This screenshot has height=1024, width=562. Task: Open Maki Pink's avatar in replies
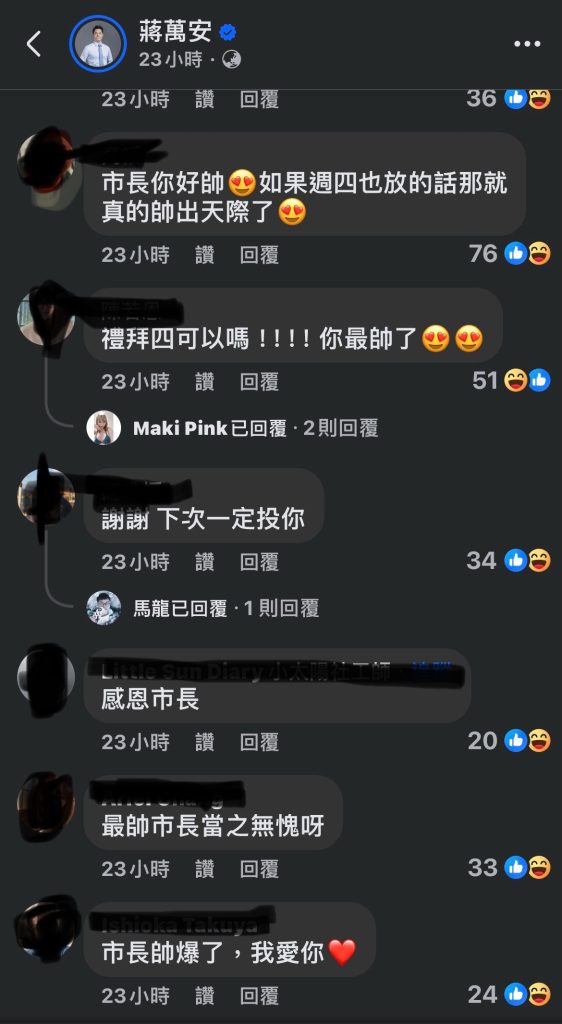point(104,428)
